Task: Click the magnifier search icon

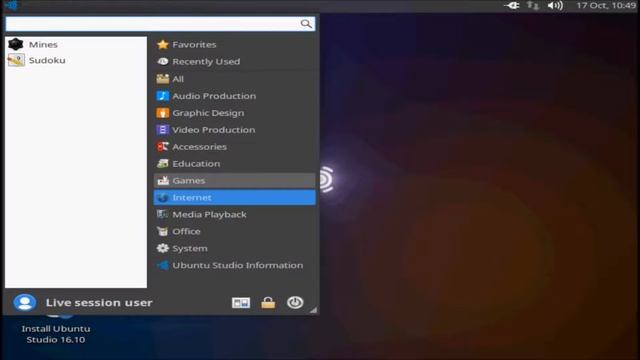Action: click(306, 24)
